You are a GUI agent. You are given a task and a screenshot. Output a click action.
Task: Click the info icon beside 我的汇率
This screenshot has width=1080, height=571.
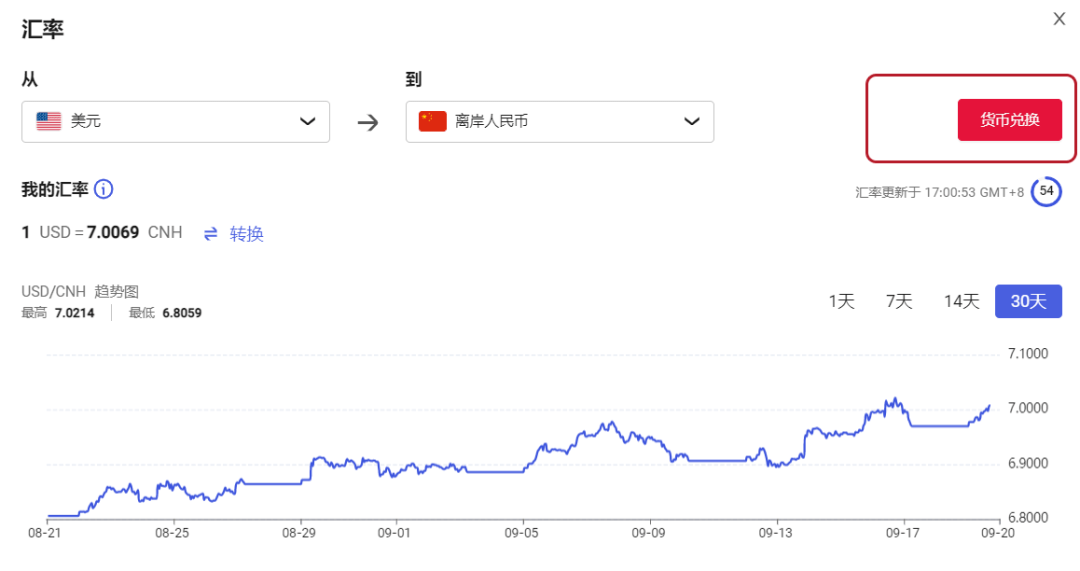103,189
